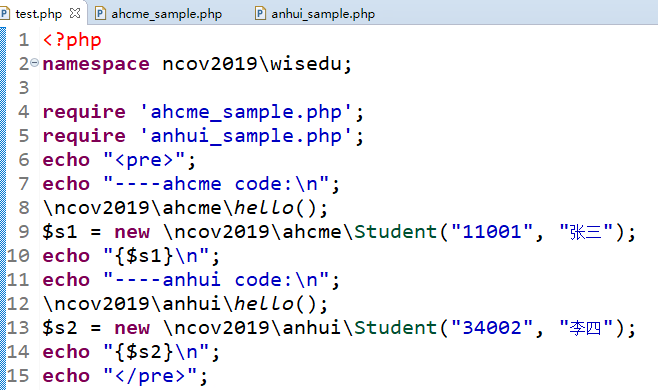This screenshot has height=390, width=658.
Task: Click the PHP file icon on ahcme_sample.php tab
Action: point(100,14)
